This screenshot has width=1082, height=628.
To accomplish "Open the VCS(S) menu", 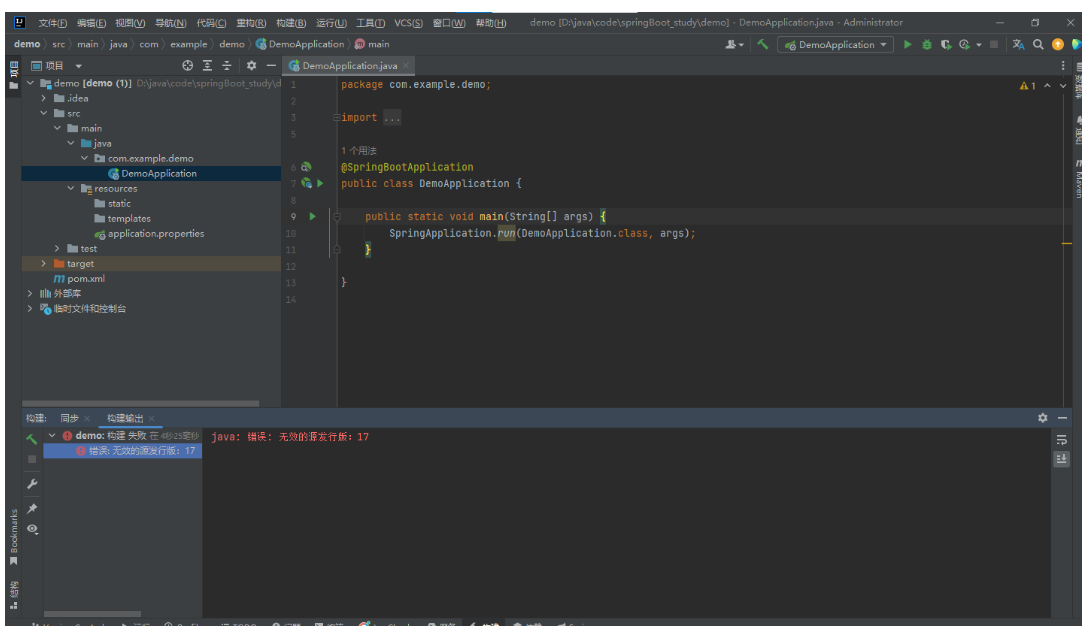I will coord(408,23).
